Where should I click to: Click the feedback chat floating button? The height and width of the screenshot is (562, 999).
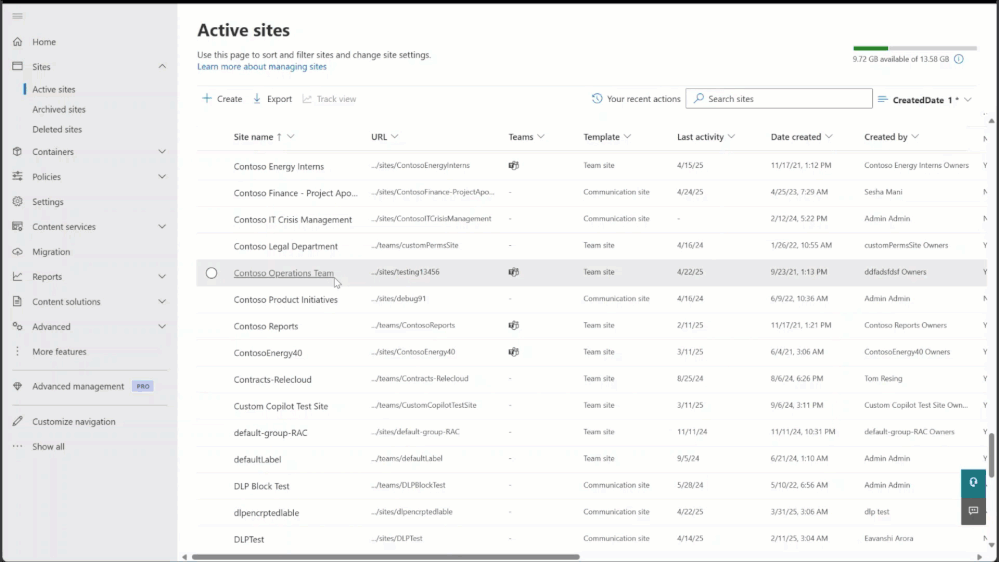(x=973, y=511)
